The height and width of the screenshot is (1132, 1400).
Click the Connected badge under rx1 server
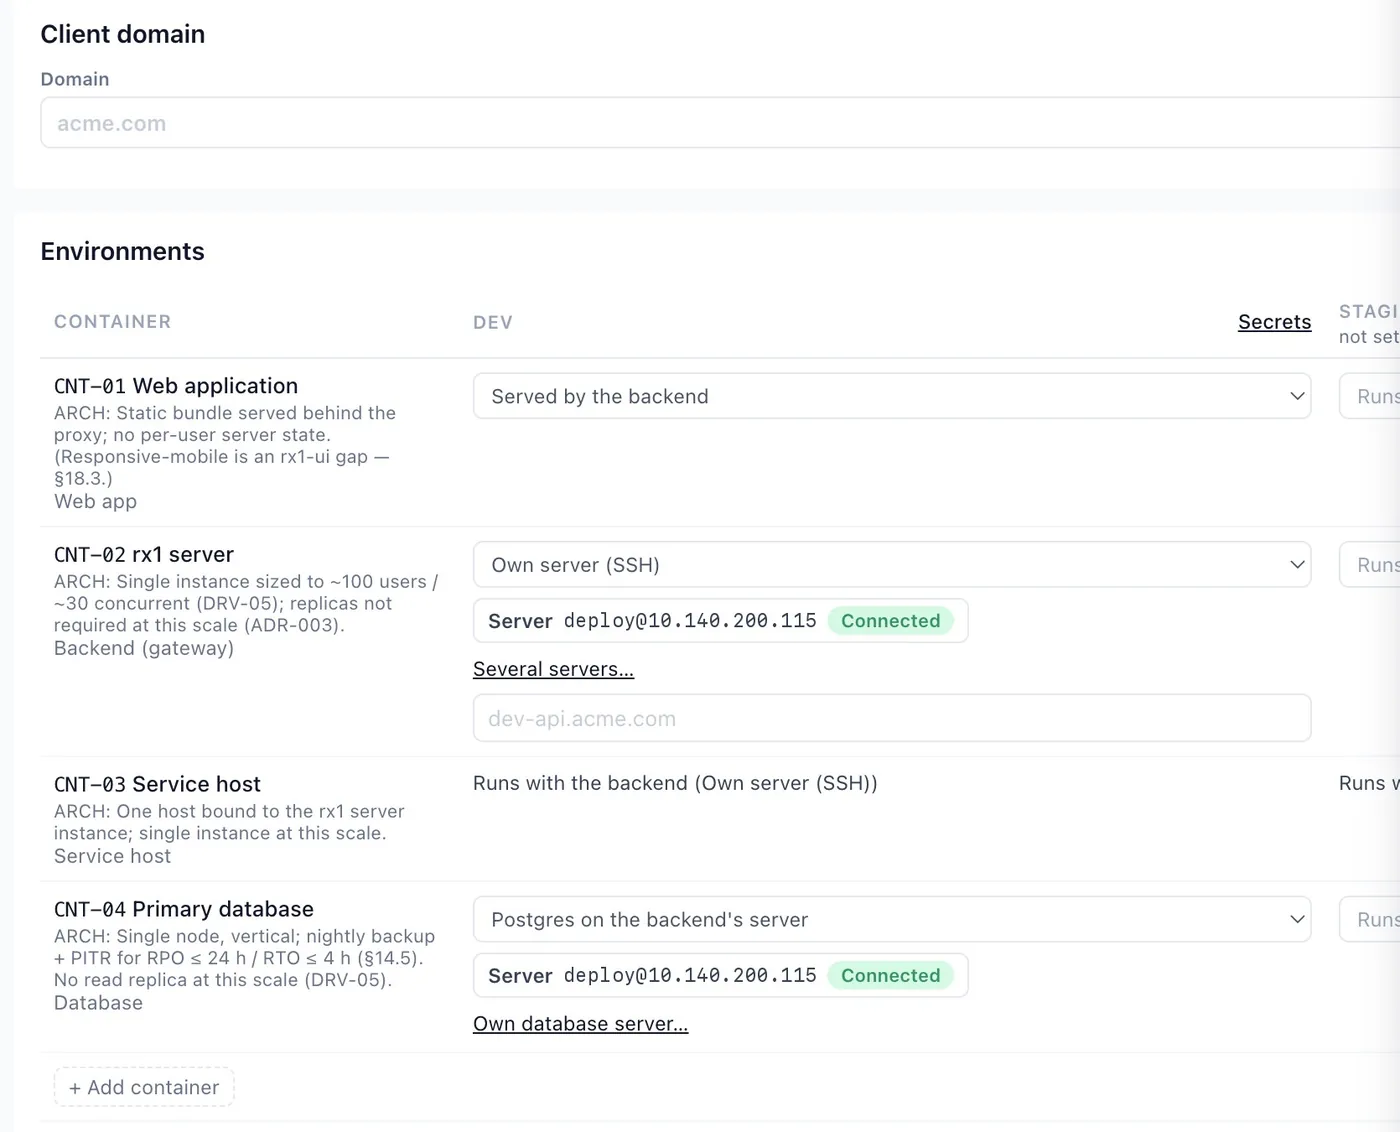tap(890, 621)
